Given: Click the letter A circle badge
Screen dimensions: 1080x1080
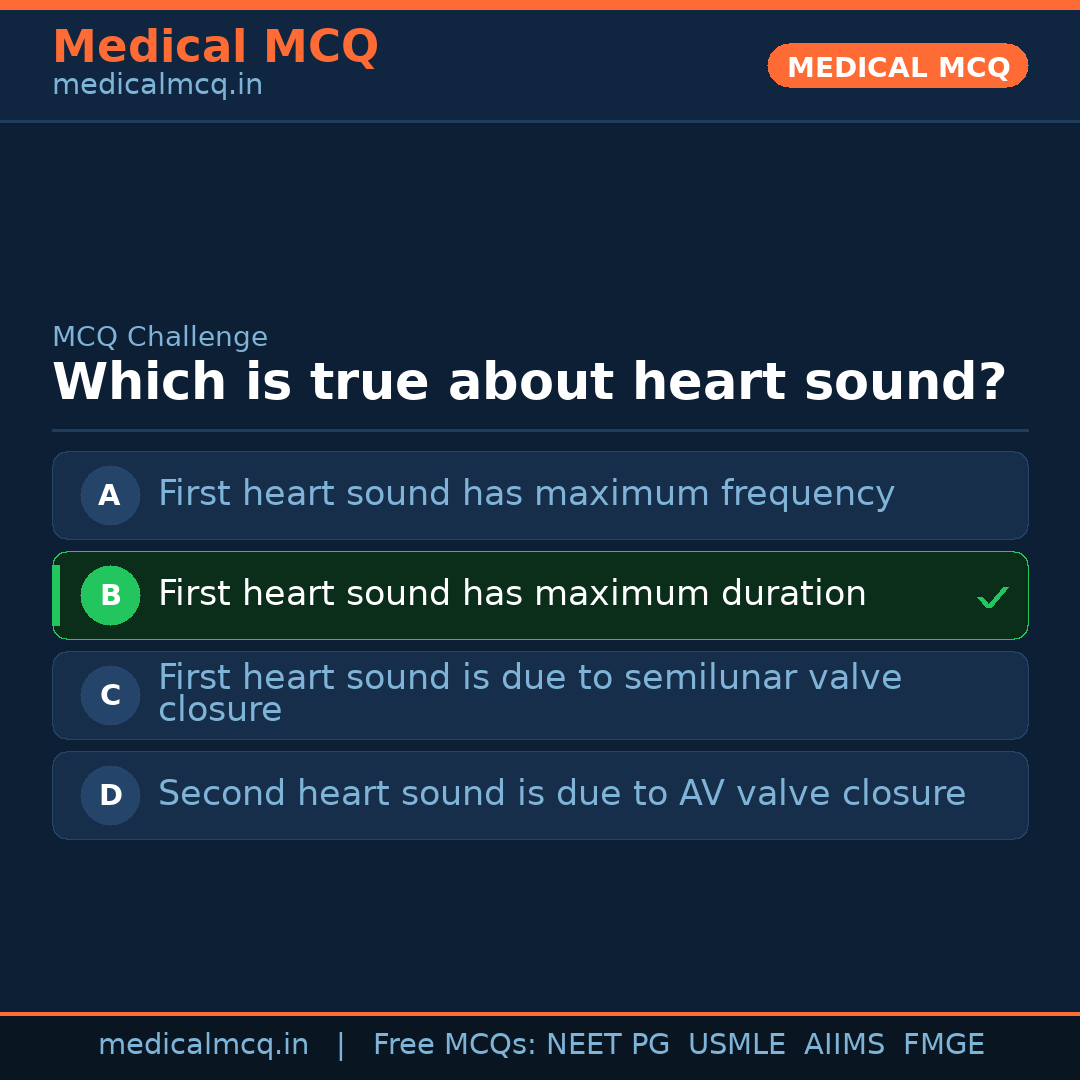Looking at the screenshot, I should (110, 495).
